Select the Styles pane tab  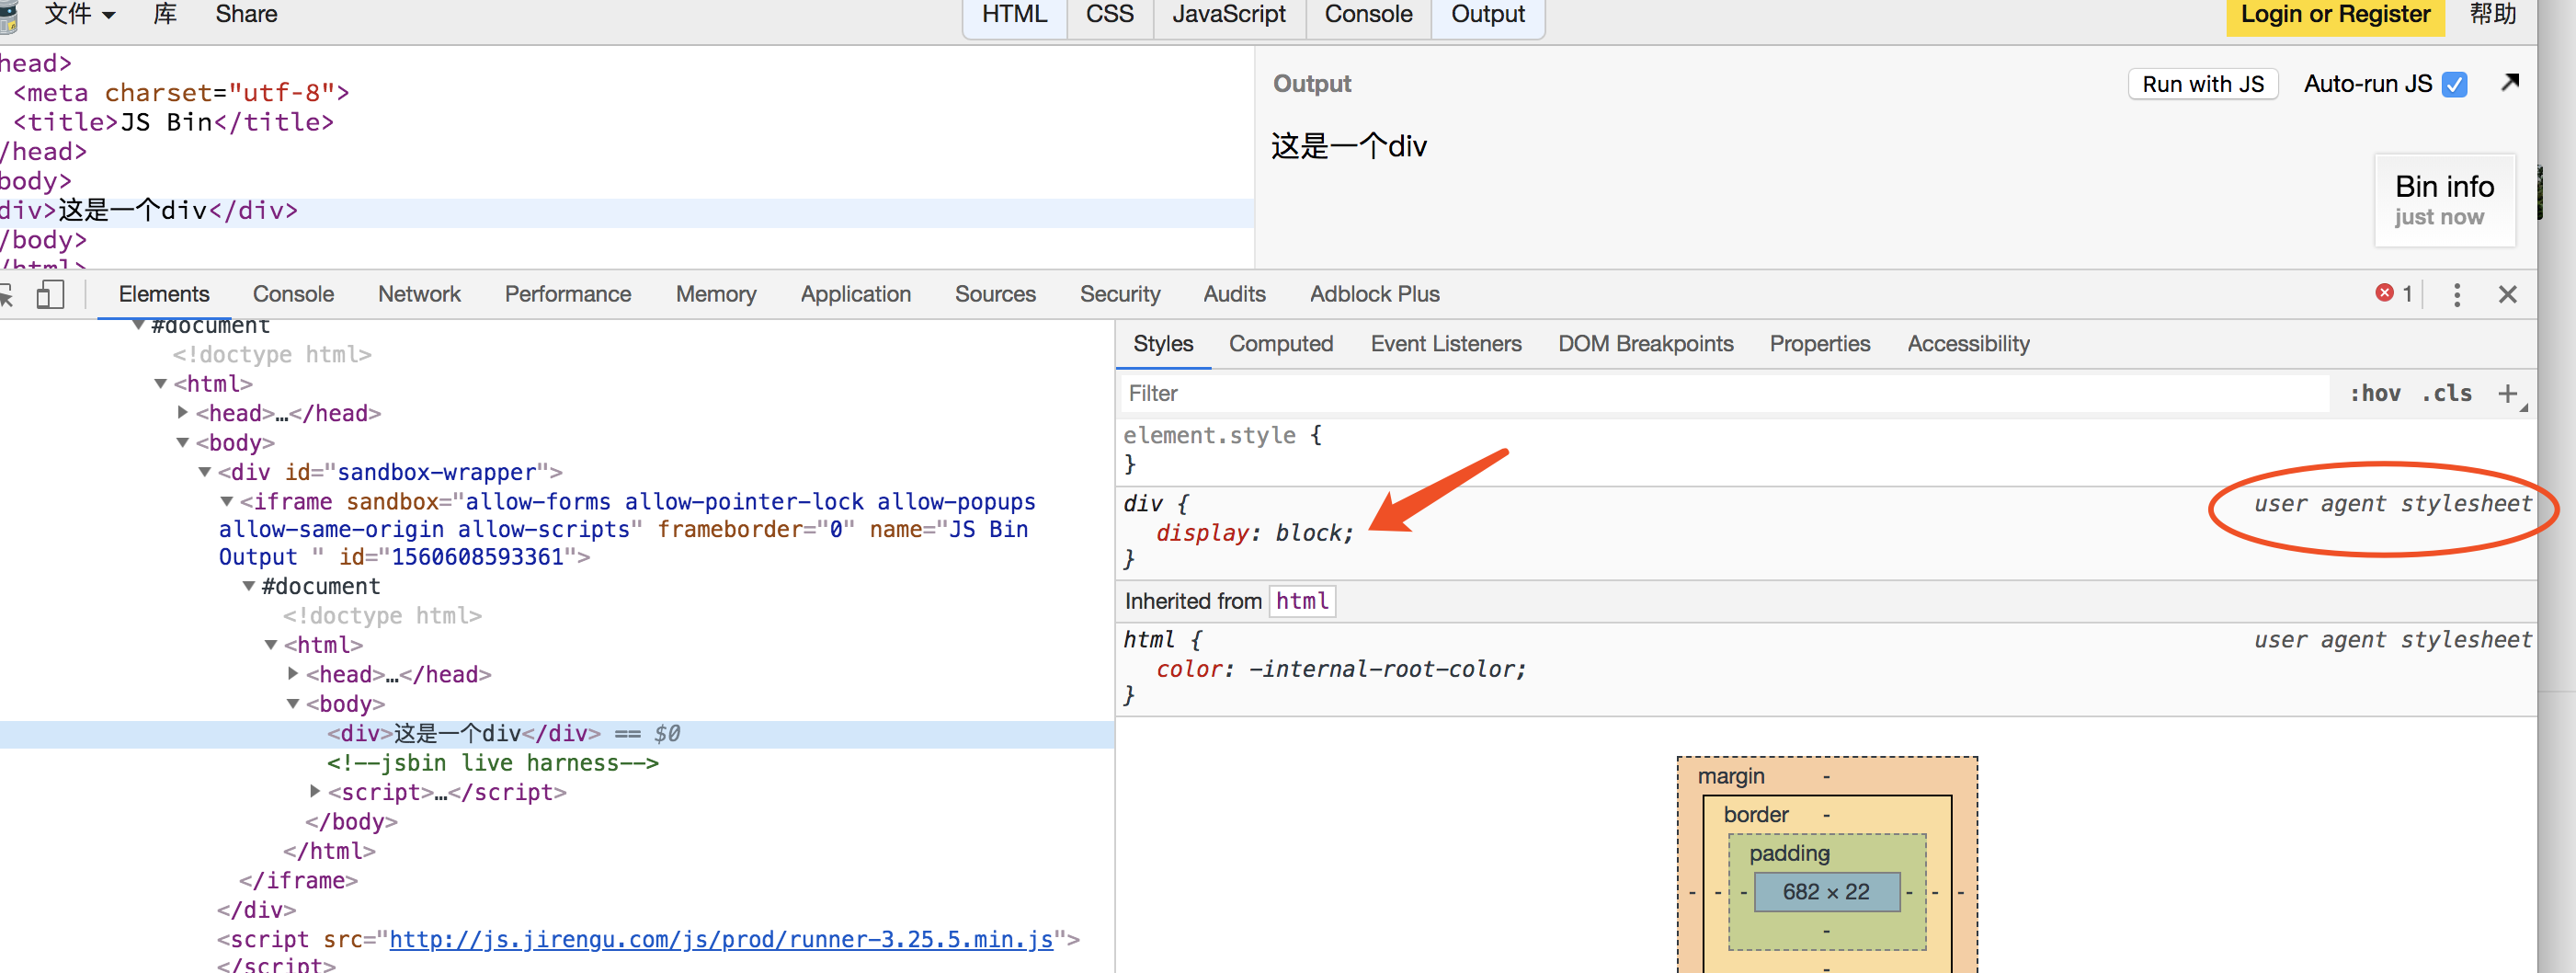pyautogui.click(x=1163, y=344)
